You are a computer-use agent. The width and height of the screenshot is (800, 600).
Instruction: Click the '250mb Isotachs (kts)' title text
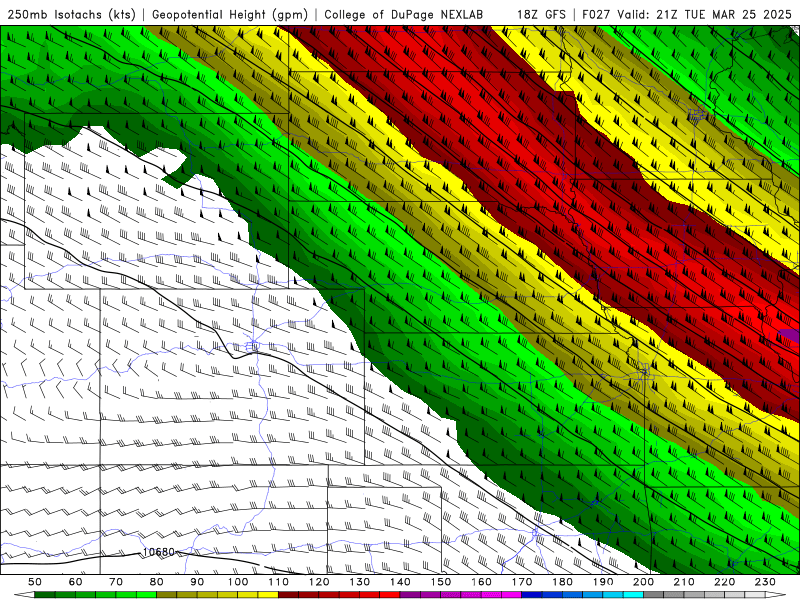(72, 15)
